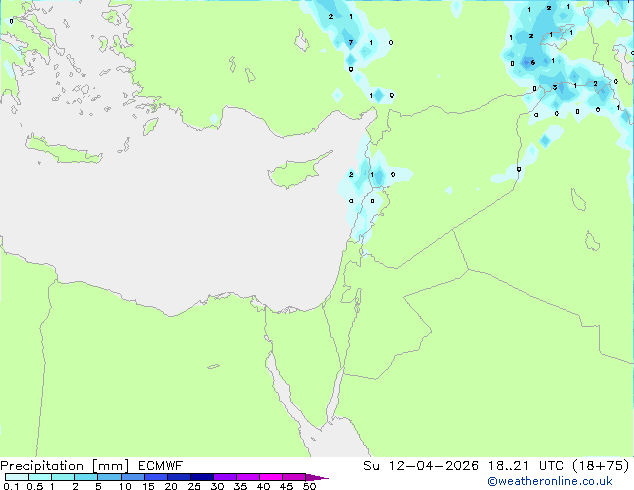Pick the 15–20 mm legend color swatch
The image size is (634, 490).
tap(156, 477)
